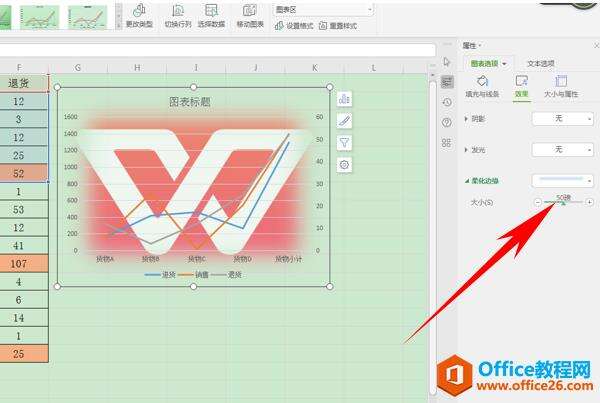
Task: Click the 更改类型 (Change Chart Type) icon
Action: (139, 16)
